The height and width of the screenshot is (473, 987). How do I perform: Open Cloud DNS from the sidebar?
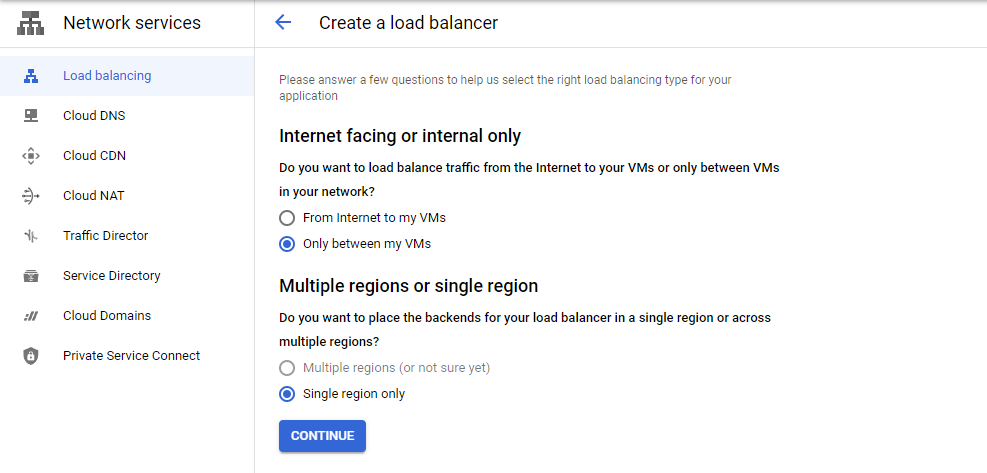pos(127,116)
